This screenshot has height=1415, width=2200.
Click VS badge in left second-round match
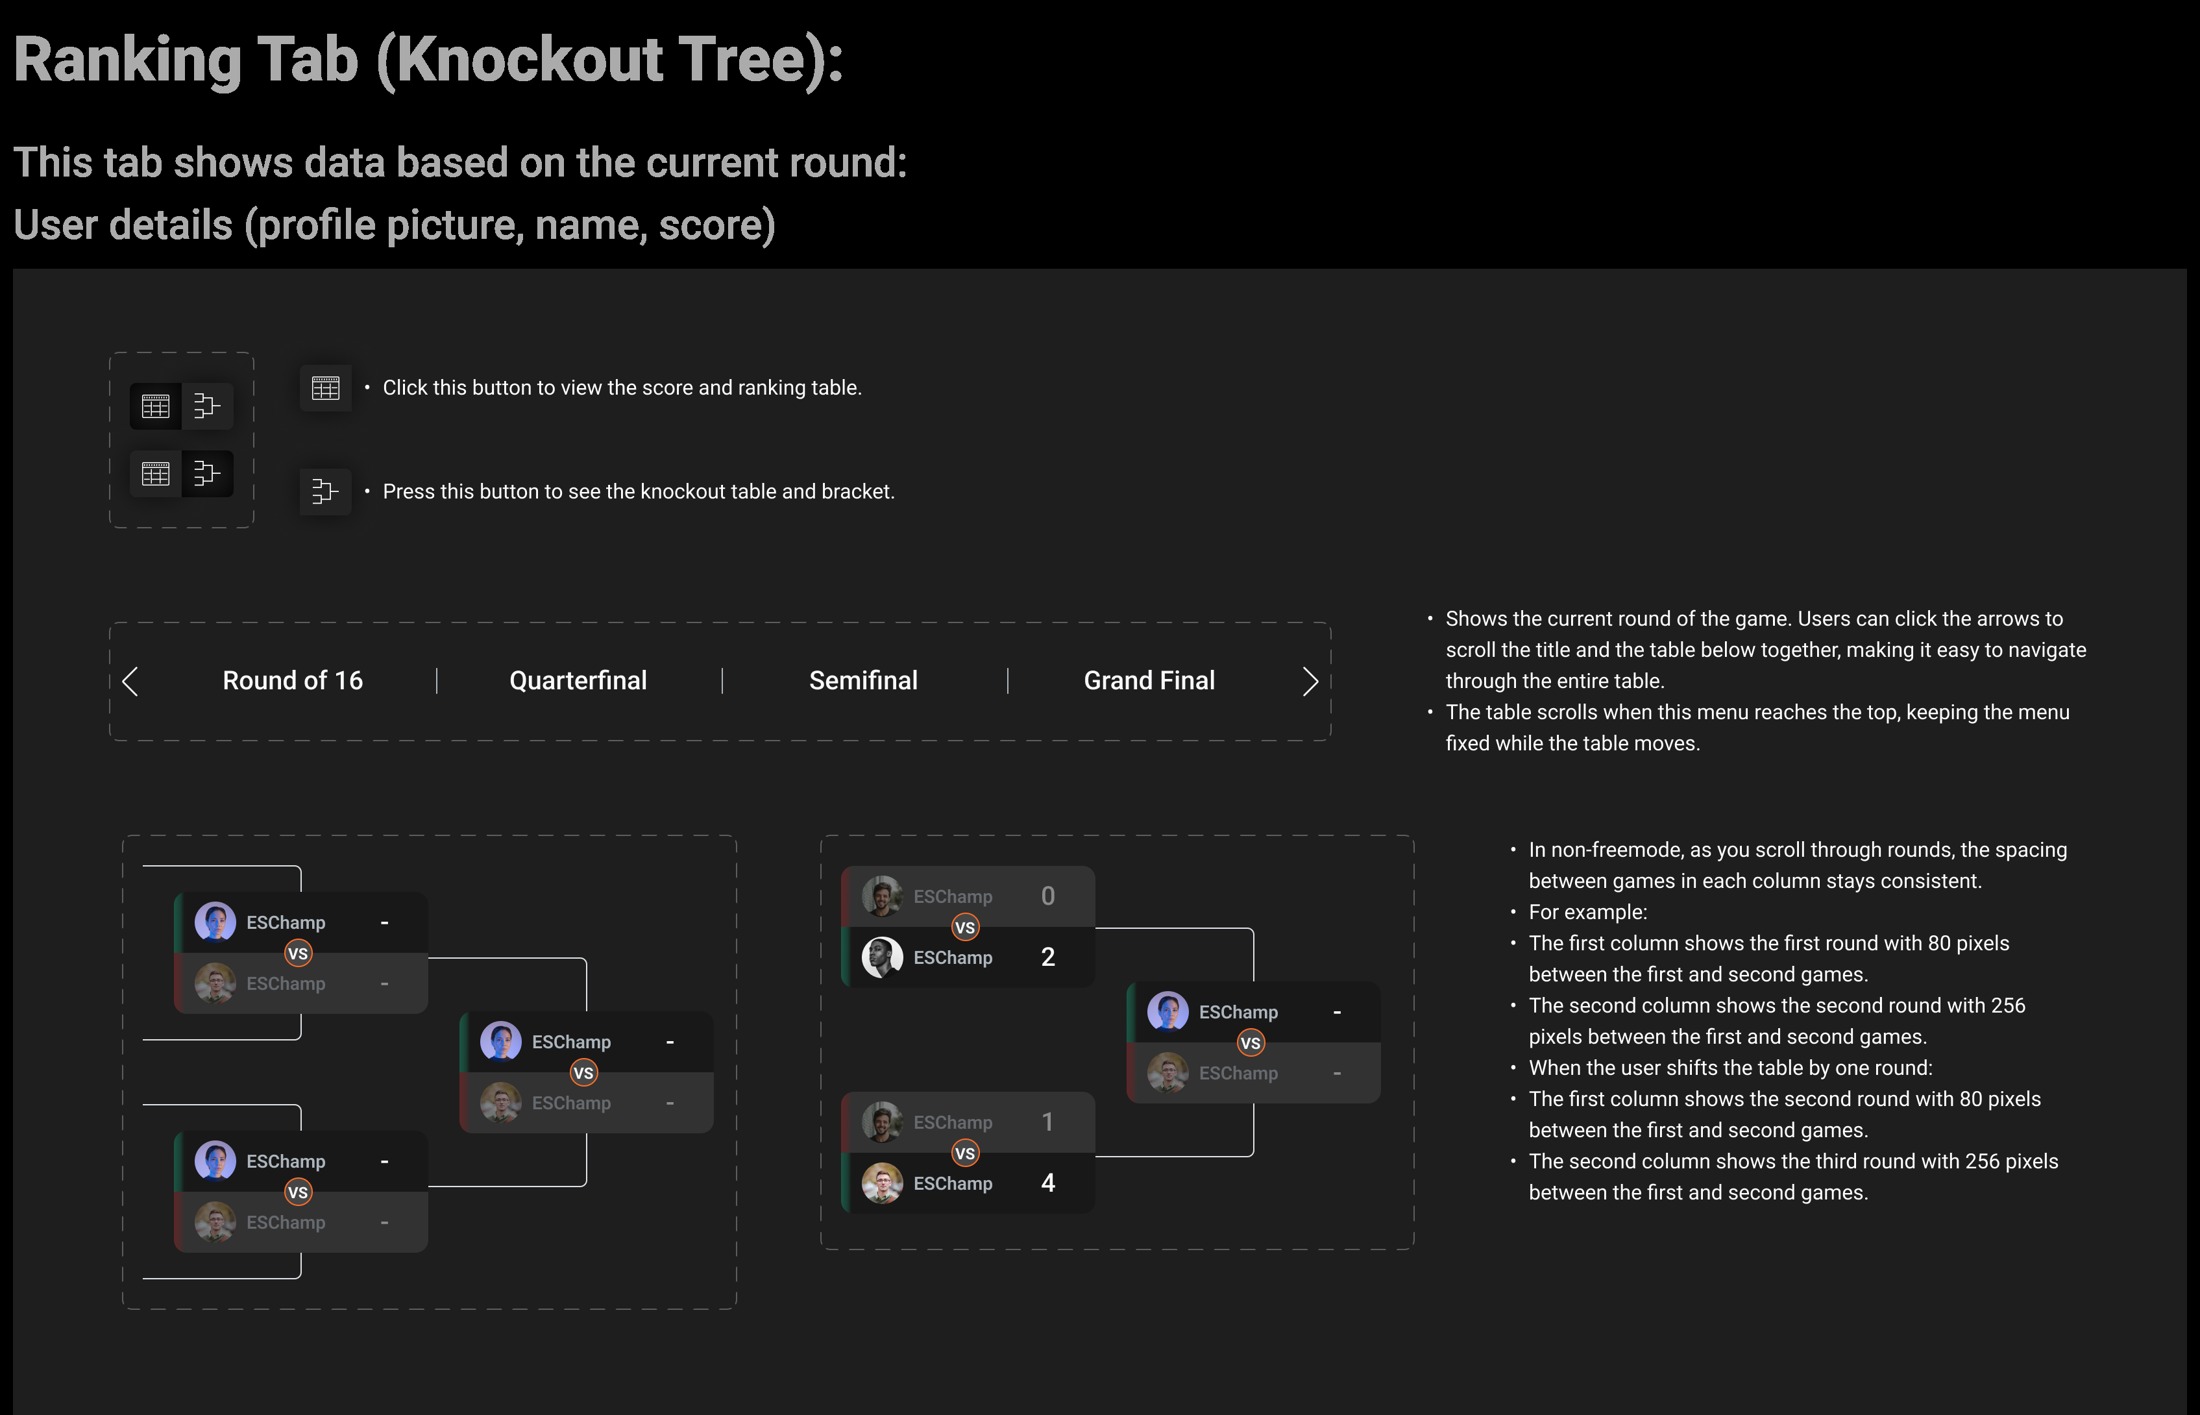[584, 1073]
